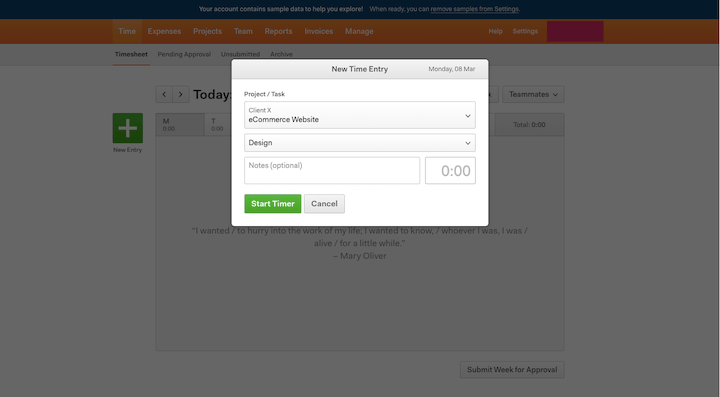Viewport: 720px width, 397px height.
Task: Open the Client X eCommerce Website project dropdown
Action: [x=360, y=115]
